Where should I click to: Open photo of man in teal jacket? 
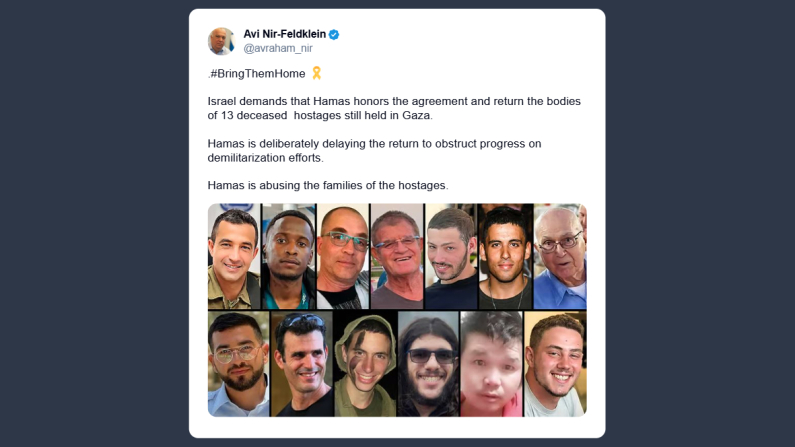288,256
